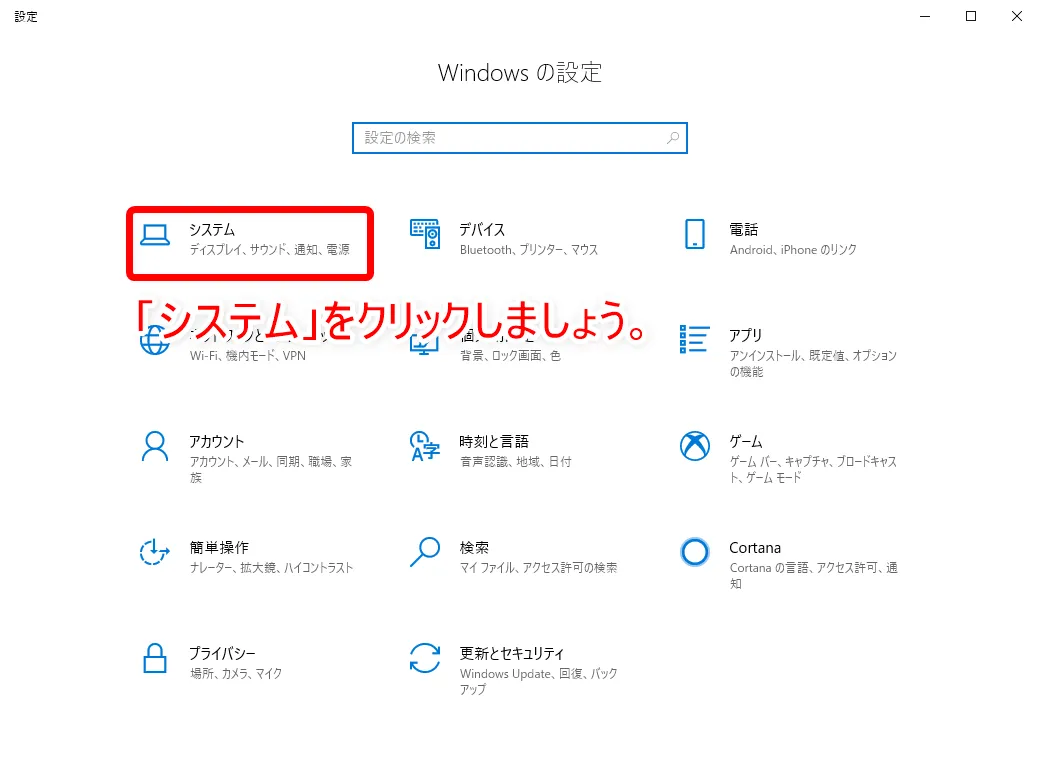Image resolution: width=1040 pixels, height=764 pixels.
Task: Select the 検索 category title
Action: pos(474,548)
